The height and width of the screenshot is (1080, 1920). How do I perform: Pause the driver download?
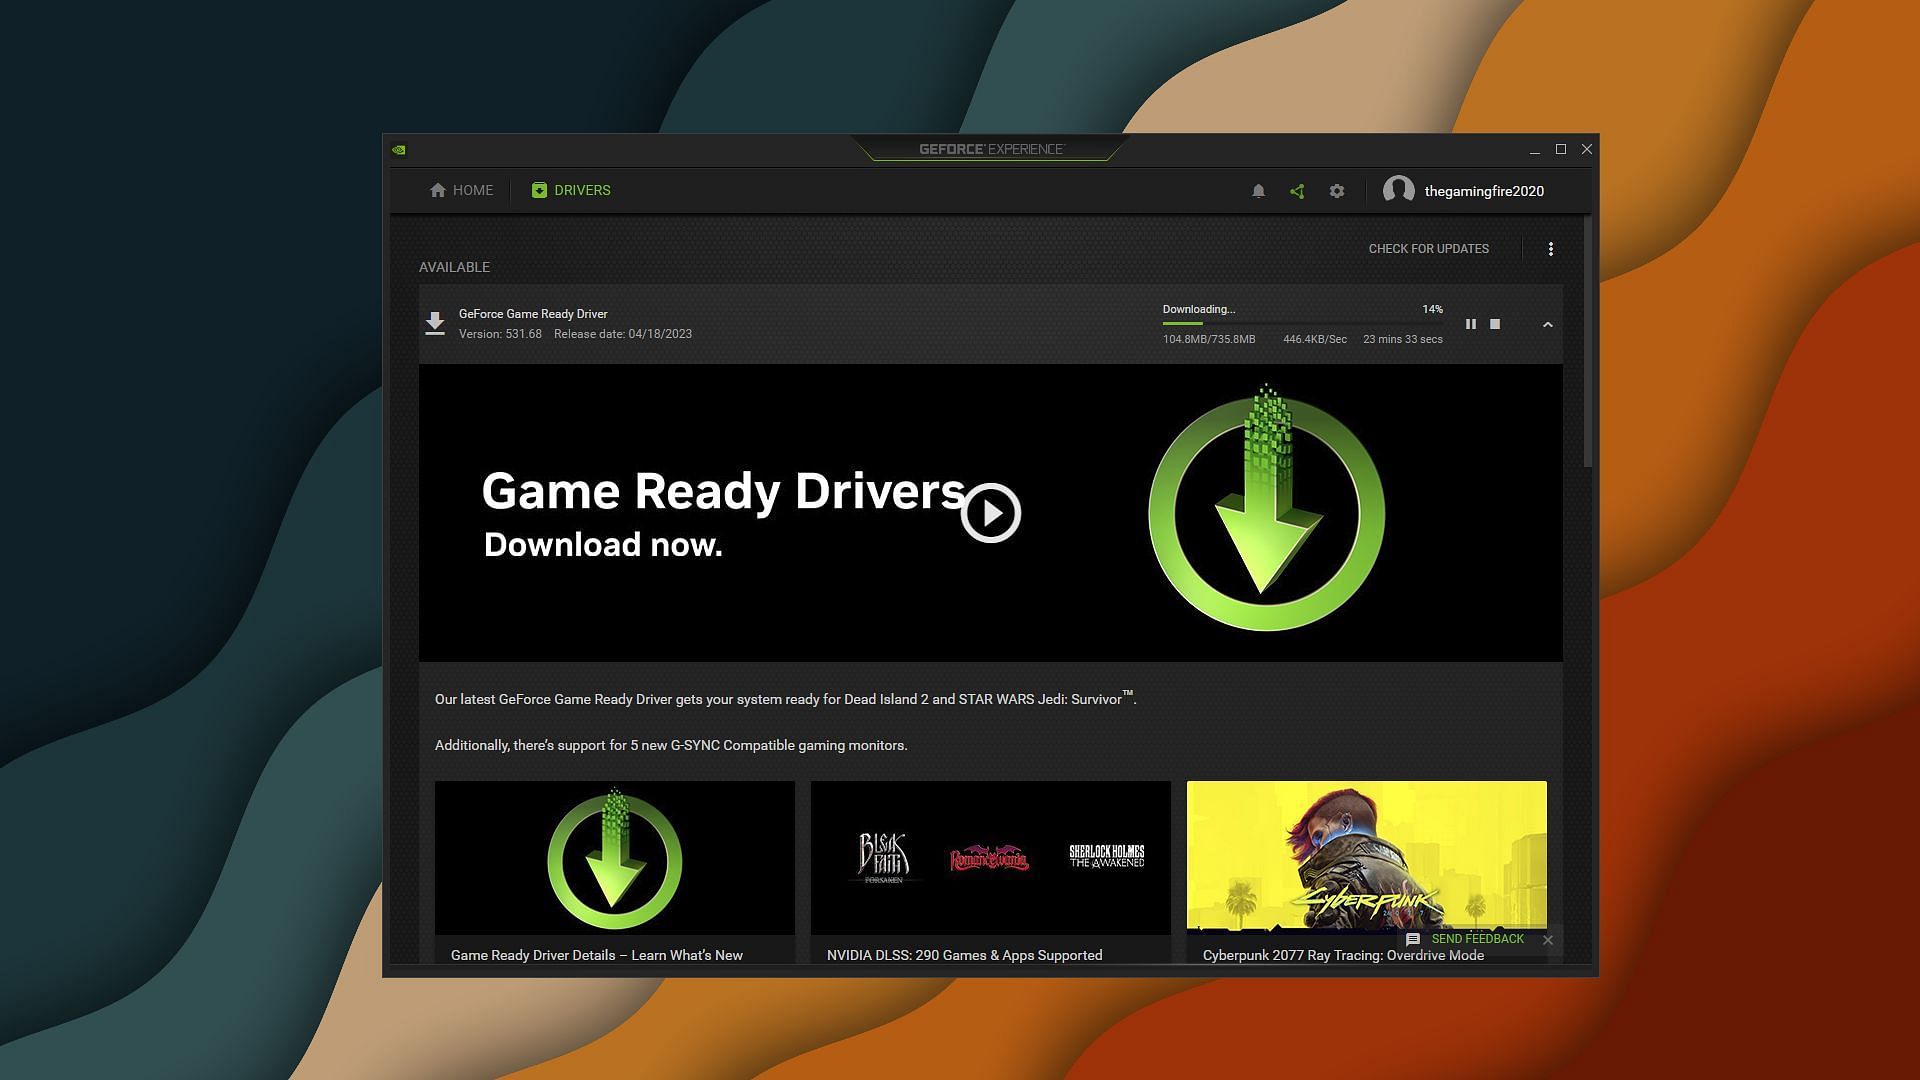click(x=1471, y=324)
